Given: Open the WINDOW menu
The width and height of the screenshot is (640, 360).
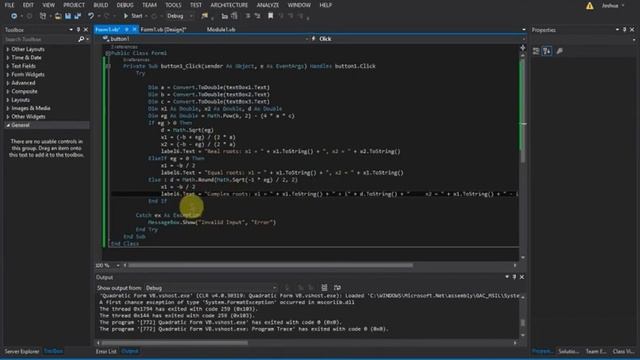Looking at the screenshot, I should tap(299, 5).
